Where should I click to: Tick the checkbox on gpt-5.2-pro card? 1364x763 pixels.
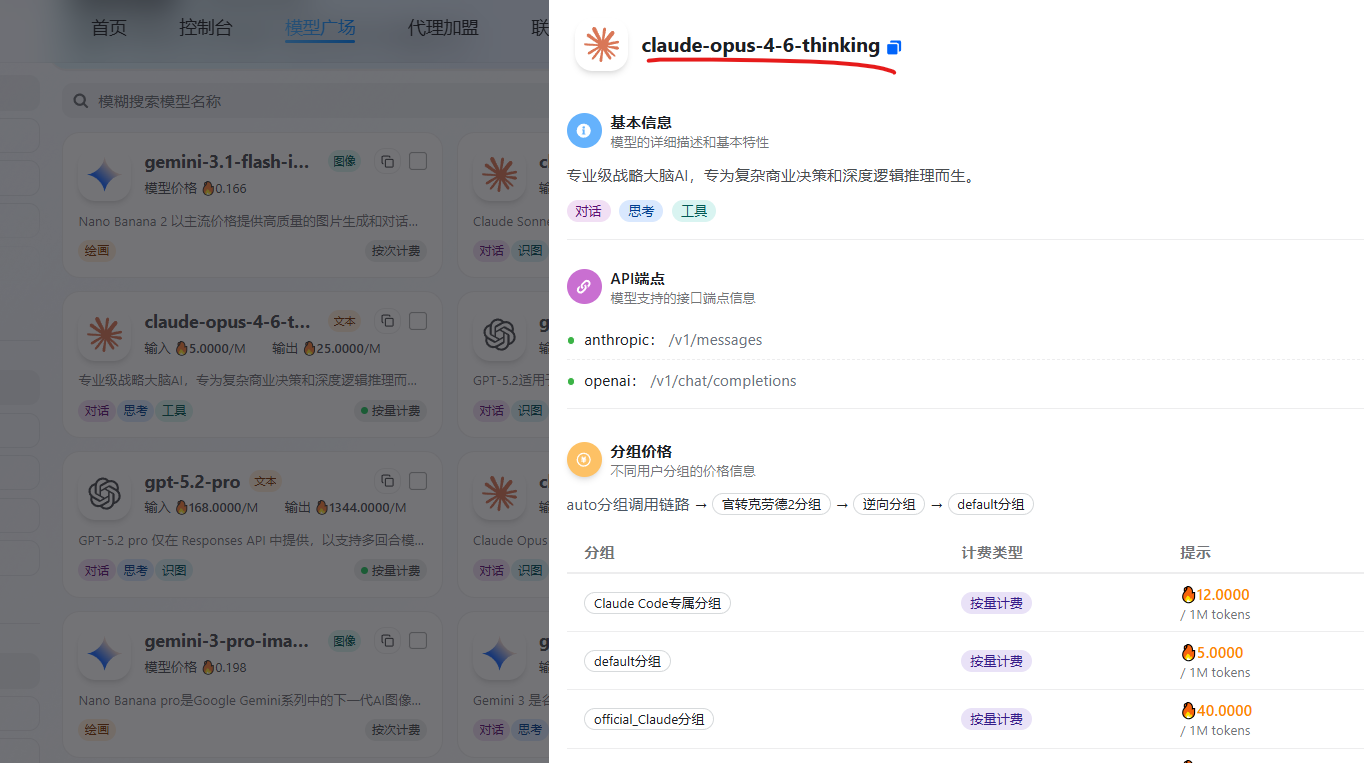(x=418, y=481)
